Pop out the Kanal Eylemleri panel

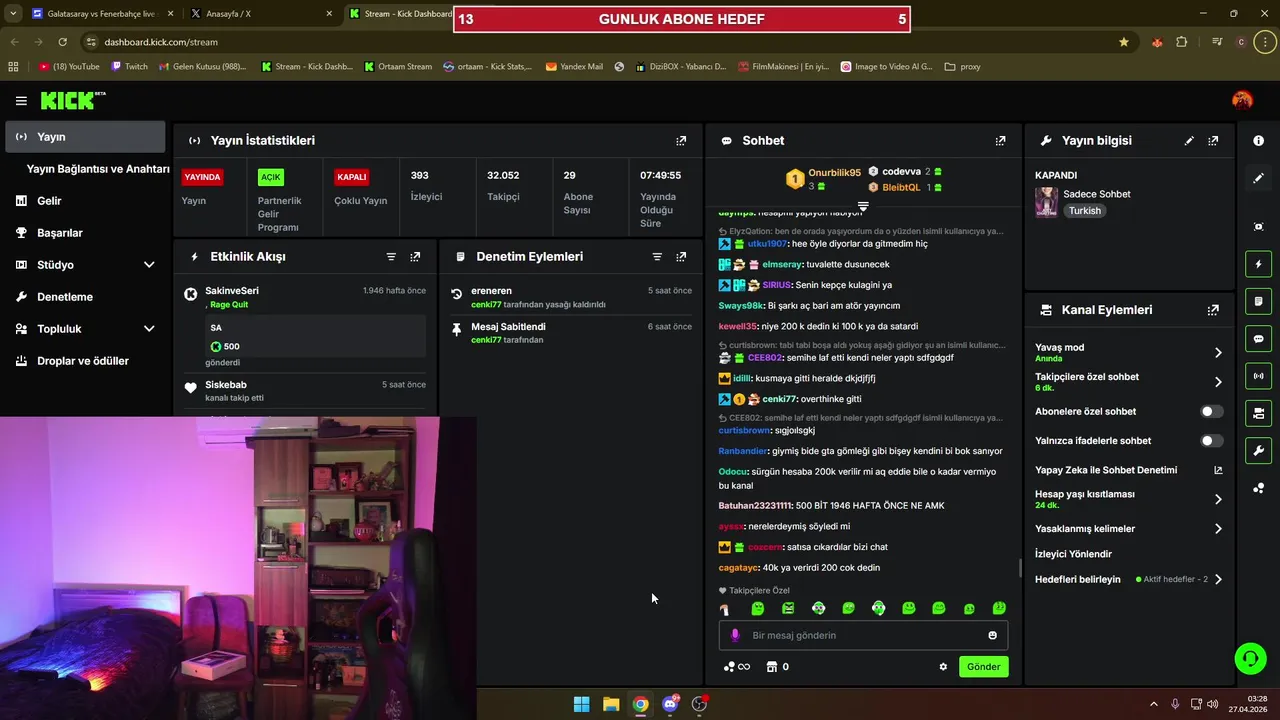click(x=1213, y=310)
